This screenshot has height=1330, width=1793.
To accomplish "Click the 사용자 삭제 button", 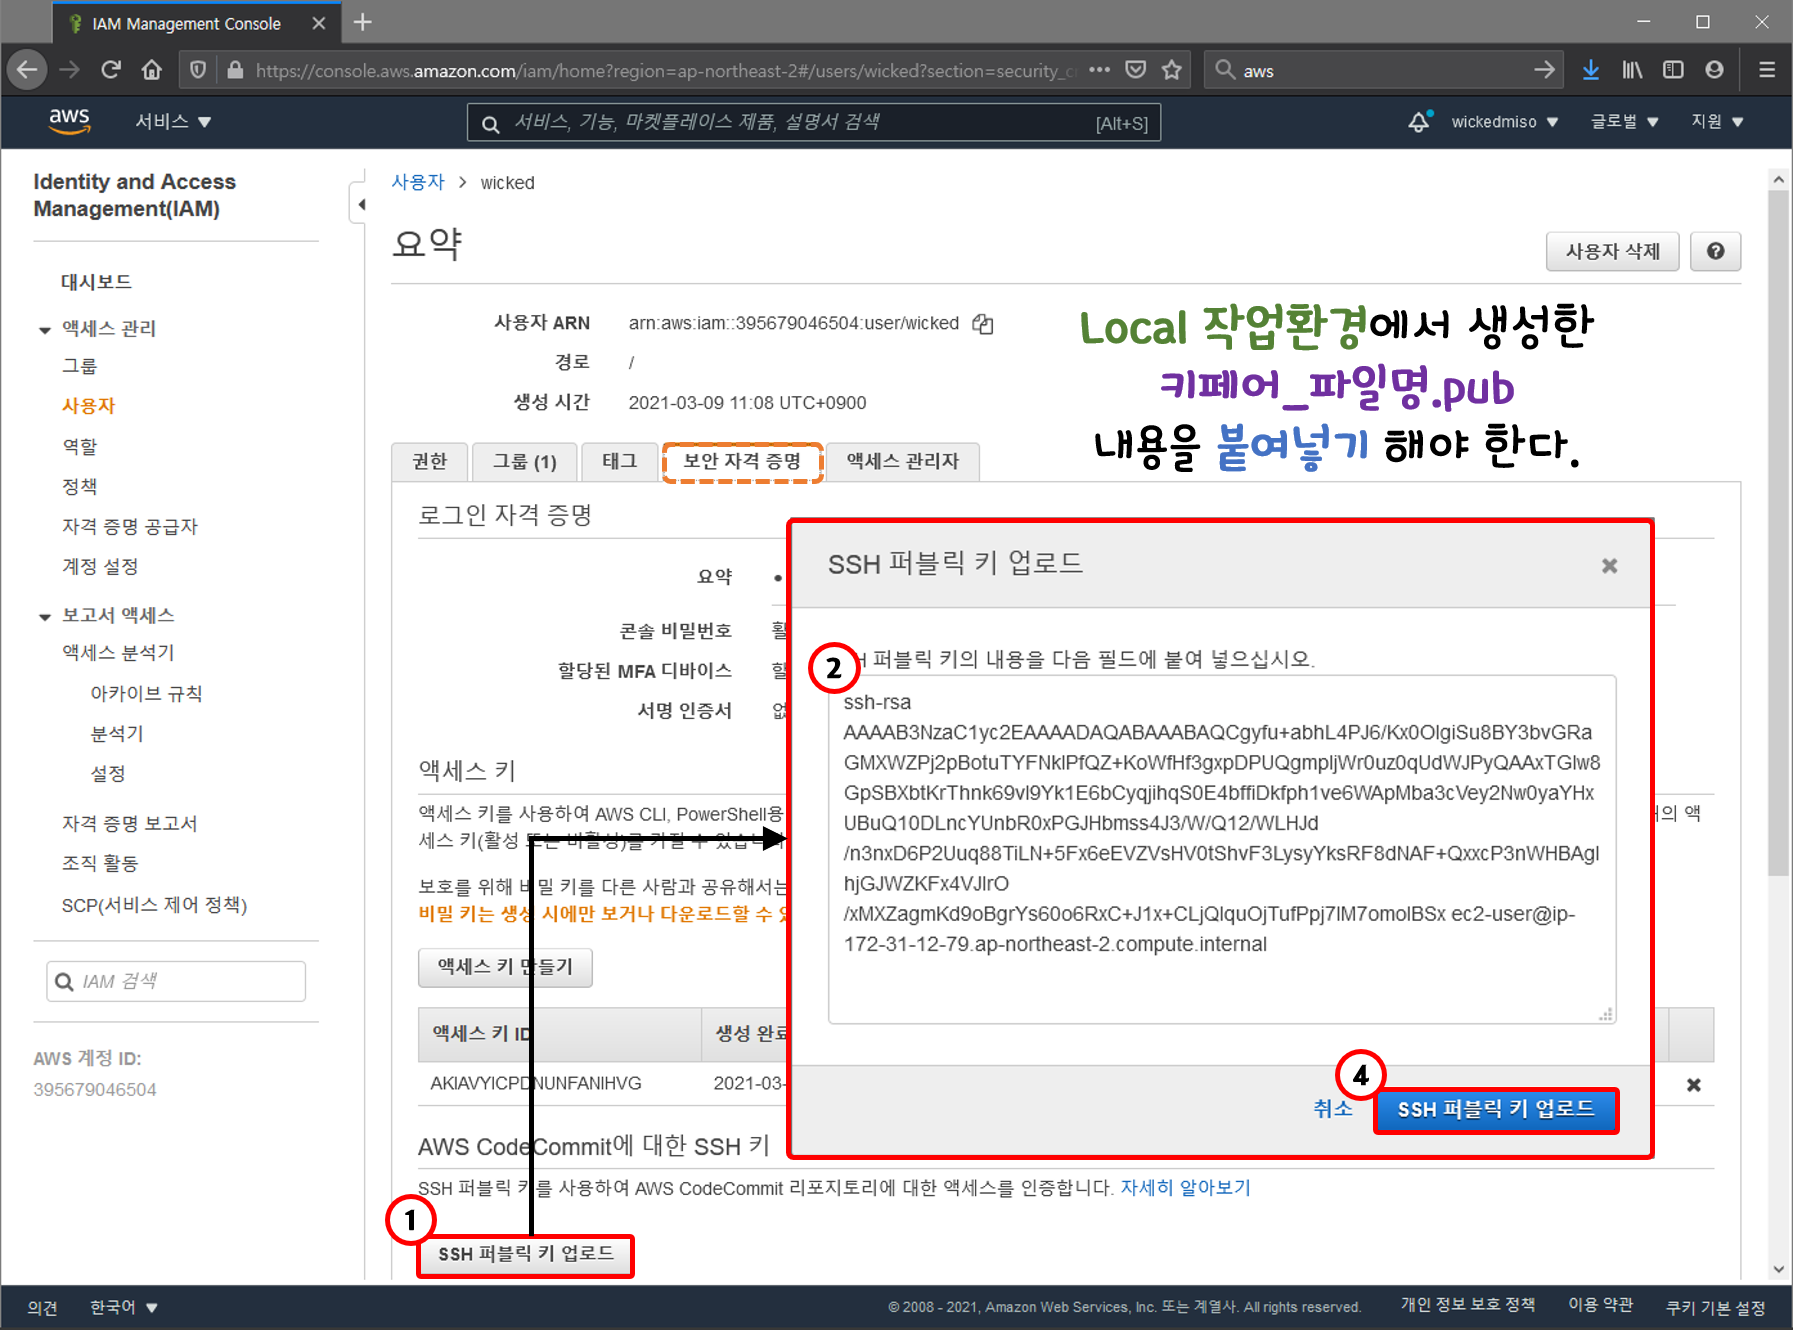I will [x=1612, y=251].
